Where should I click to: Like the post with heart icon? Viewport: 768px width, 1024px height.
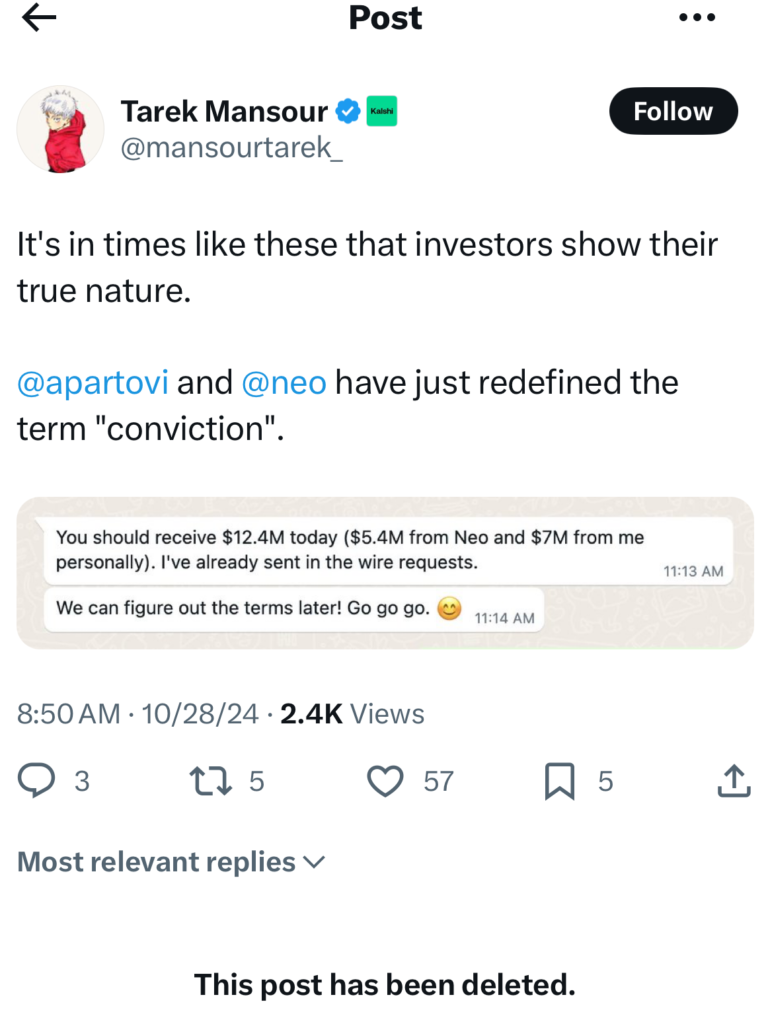click(385, 781)
